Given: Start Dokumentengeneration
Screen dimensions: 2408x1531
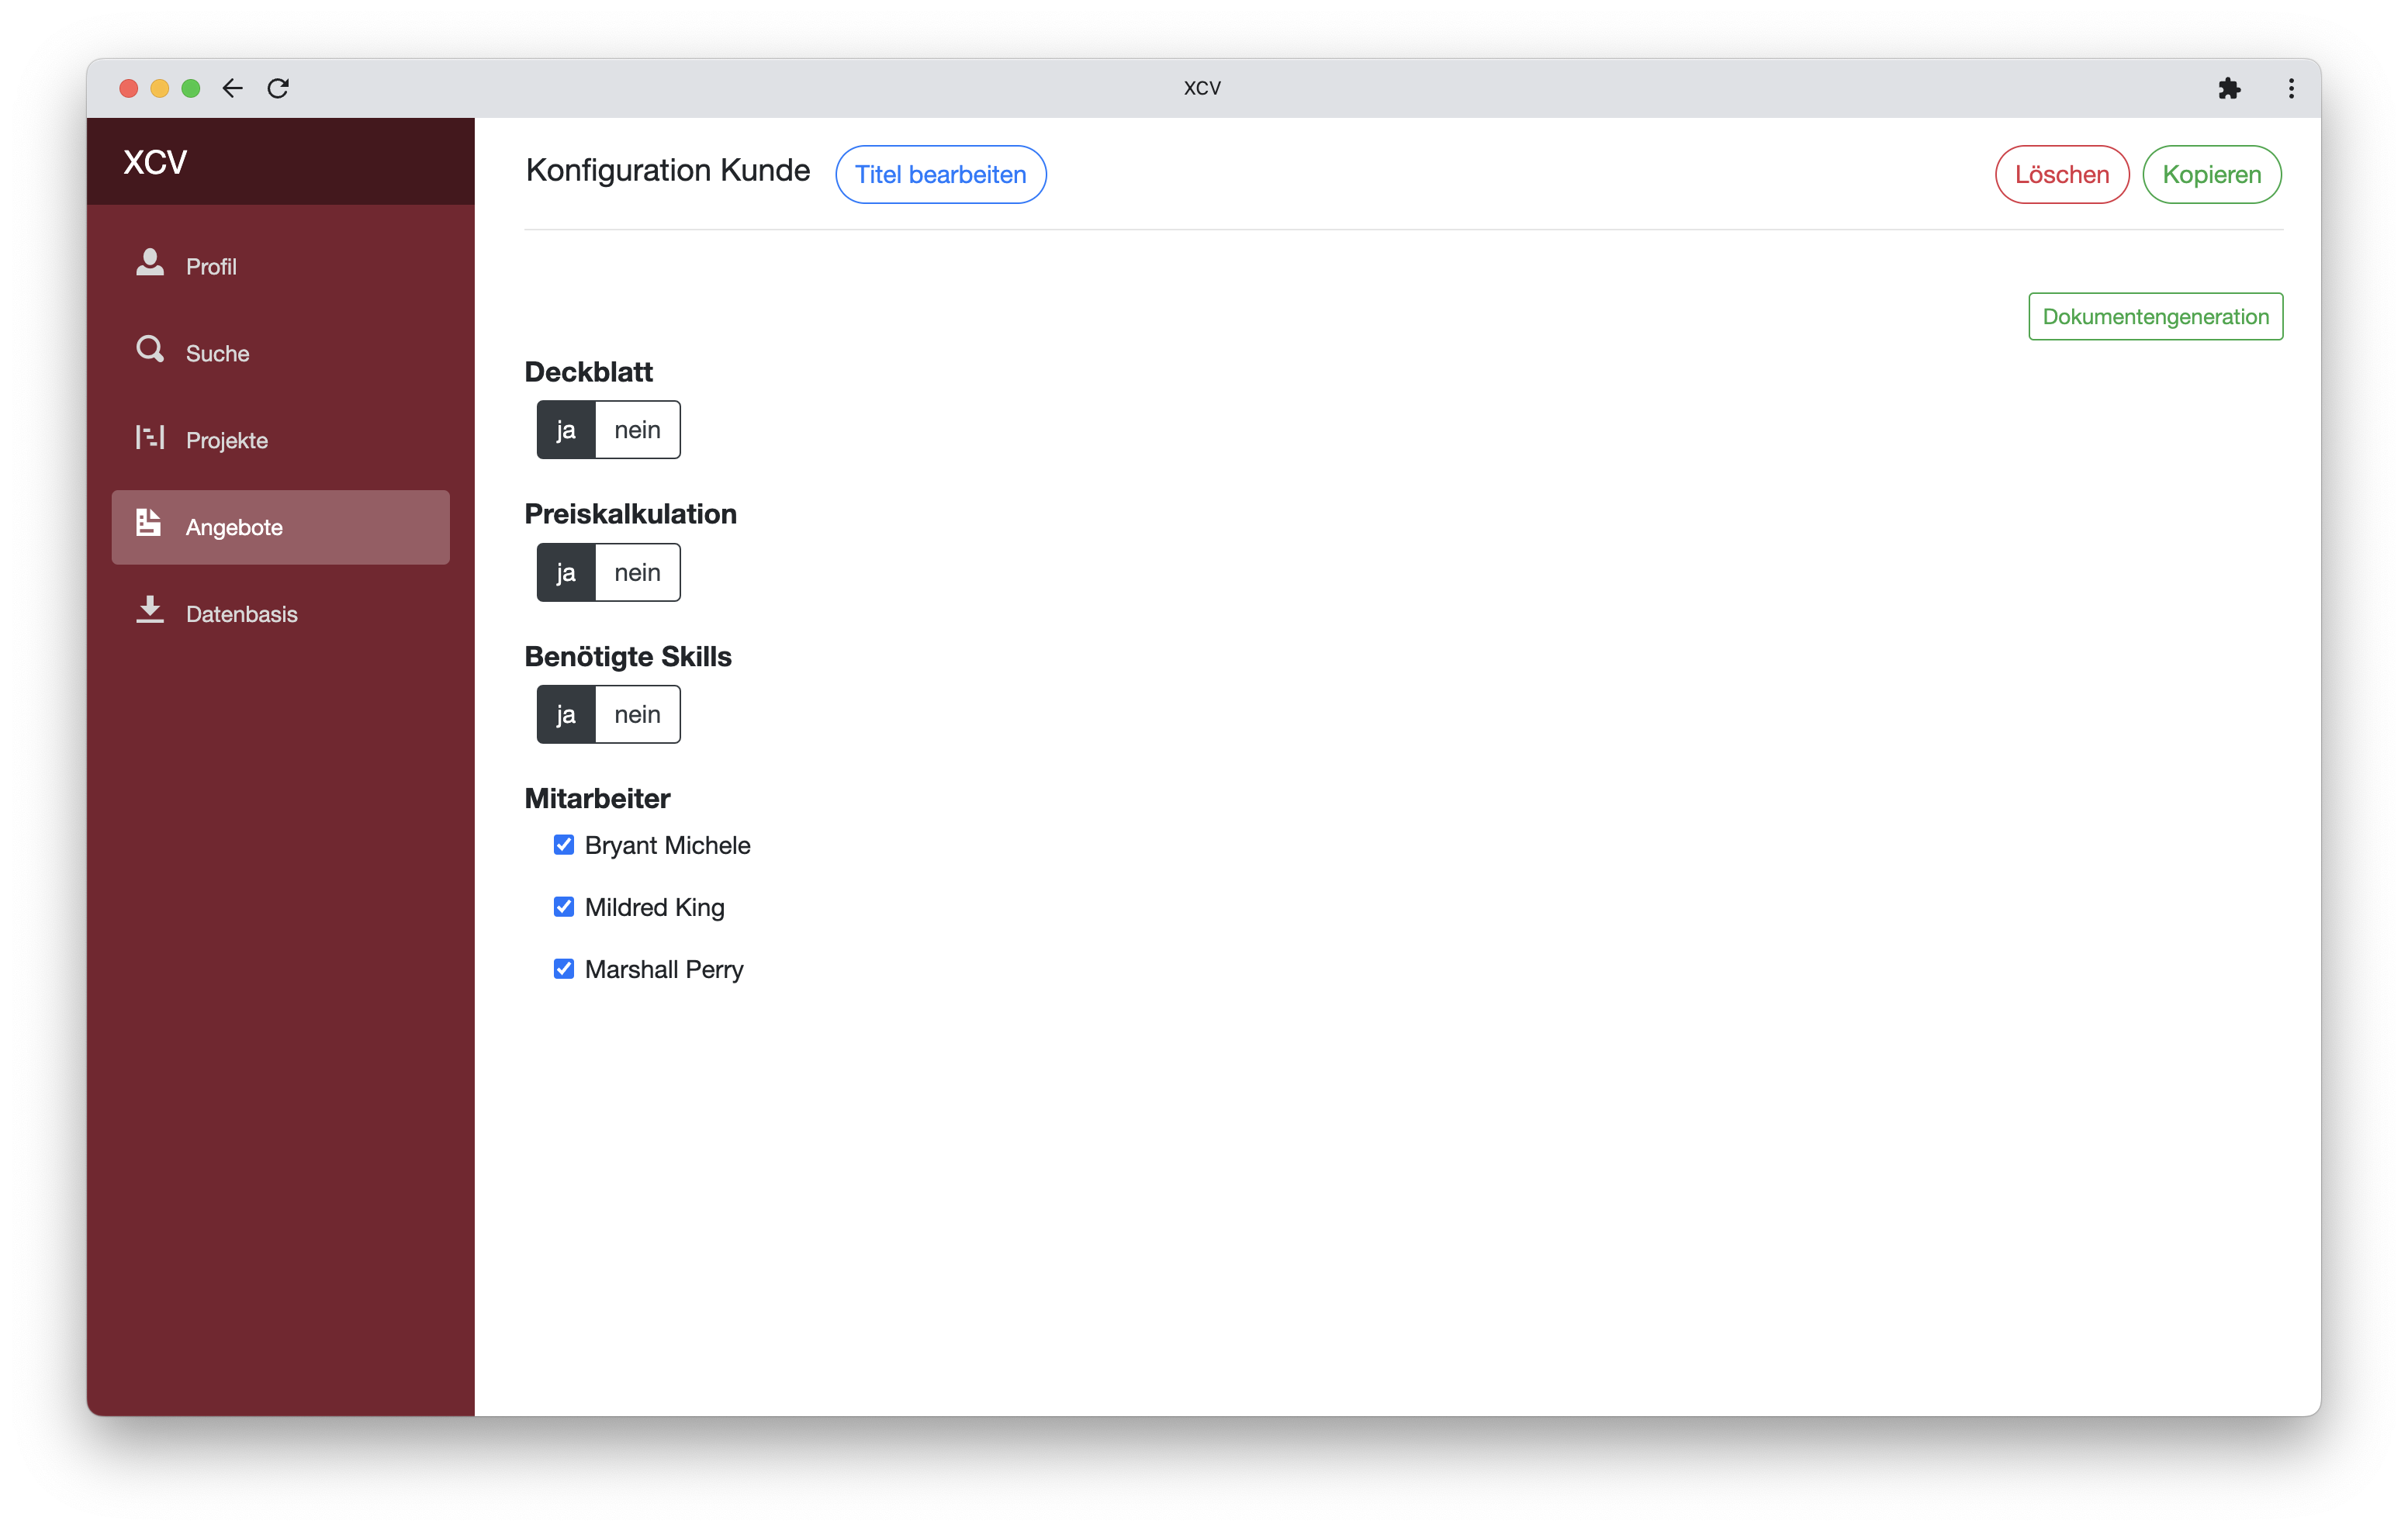Looking at the screenshot, I should pos(2155,316).
